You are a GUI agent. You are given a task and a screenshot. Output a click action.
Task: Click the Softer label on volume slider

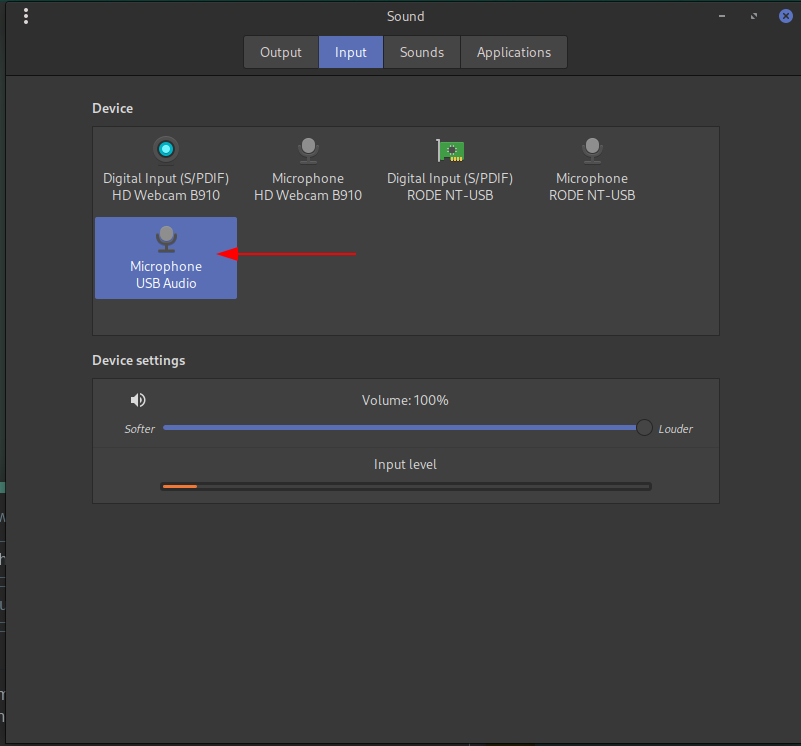click(139, 429)
